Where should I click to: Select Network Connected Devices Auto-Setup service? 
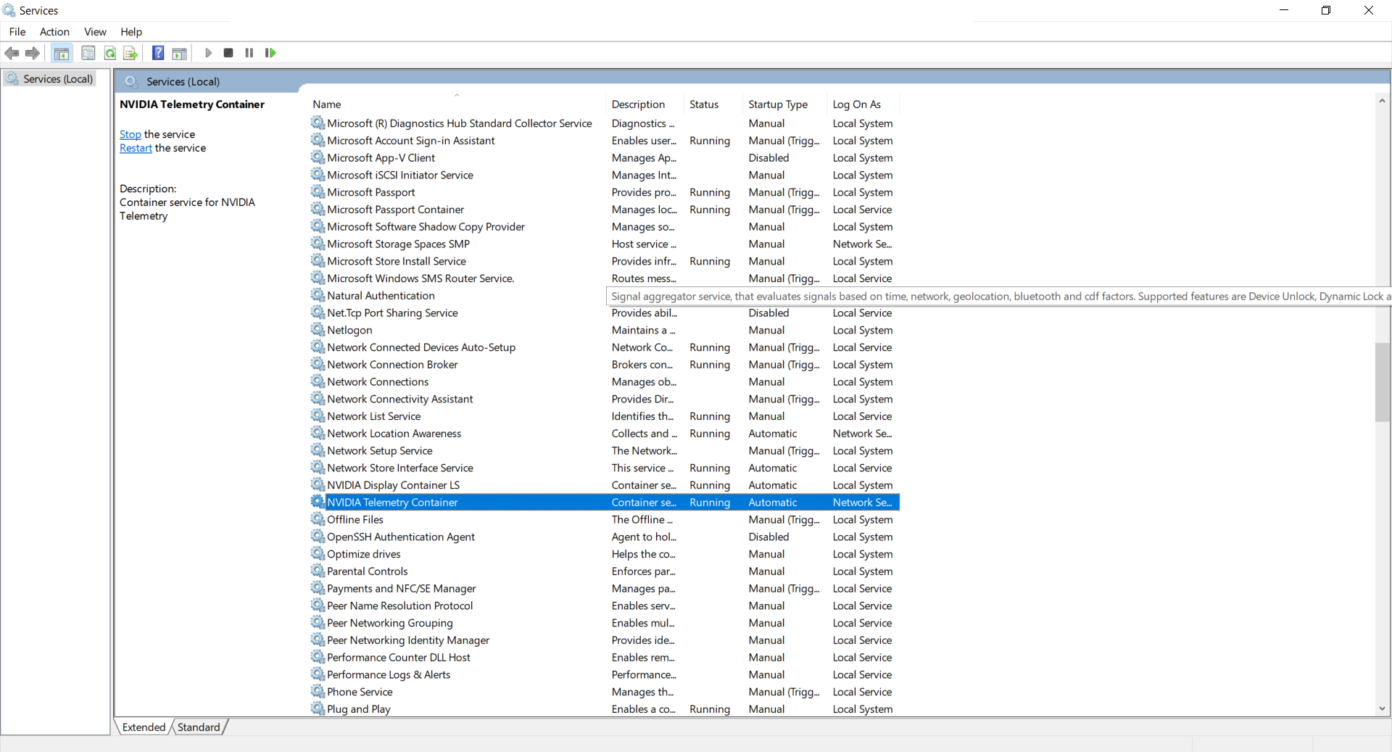tap(605, 347)
